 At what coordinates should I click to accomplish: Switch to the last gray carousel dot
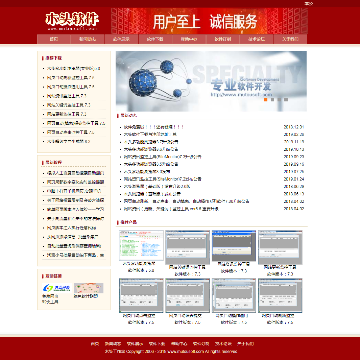(x=286, y=99)
